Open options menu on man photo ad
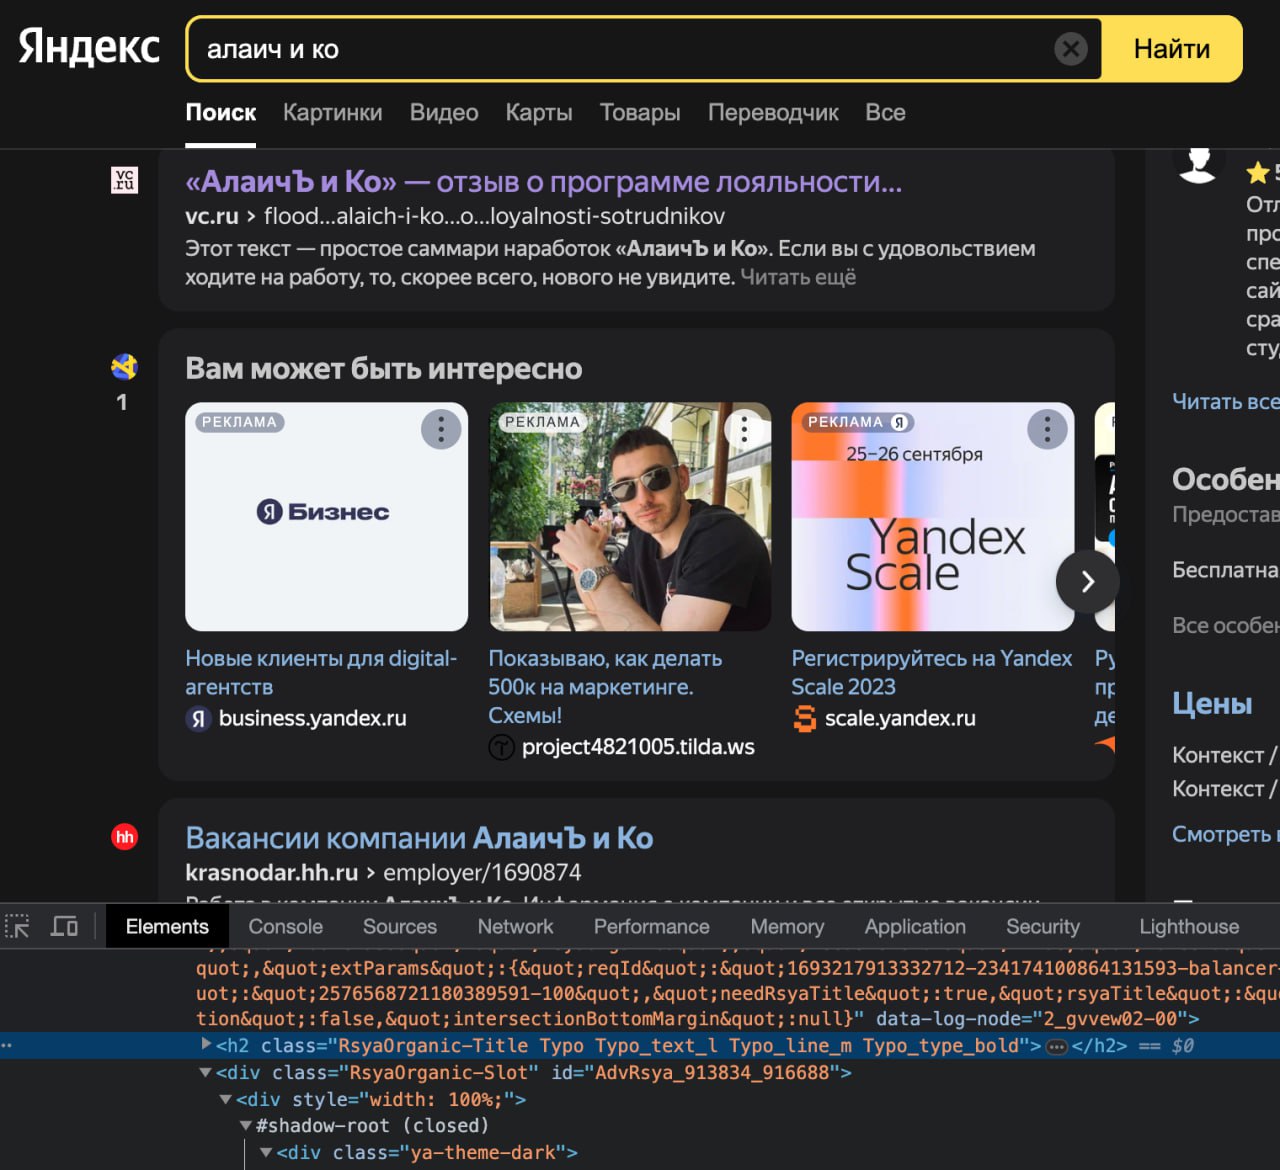Screen dimensions: 1280x1170 pos(744,429)
